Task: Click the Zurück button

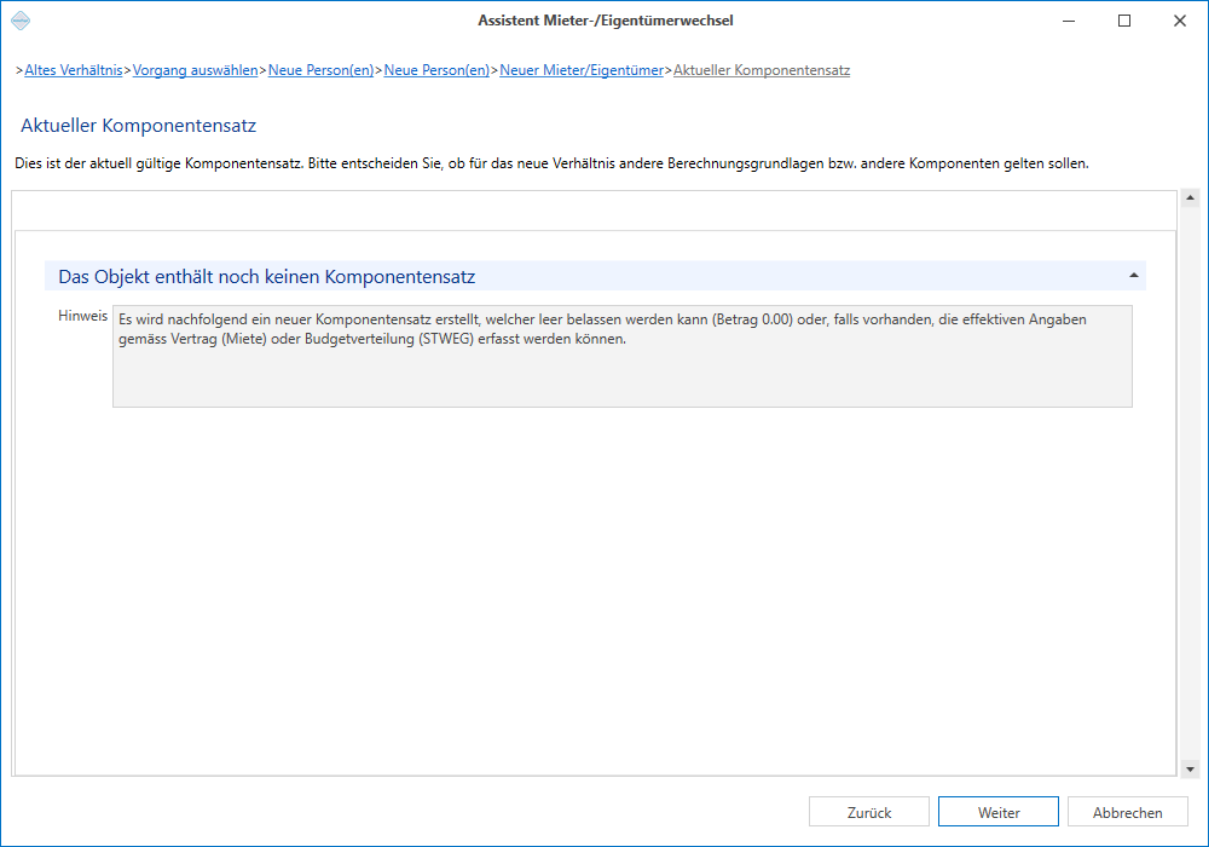Action: coord(869,812)
